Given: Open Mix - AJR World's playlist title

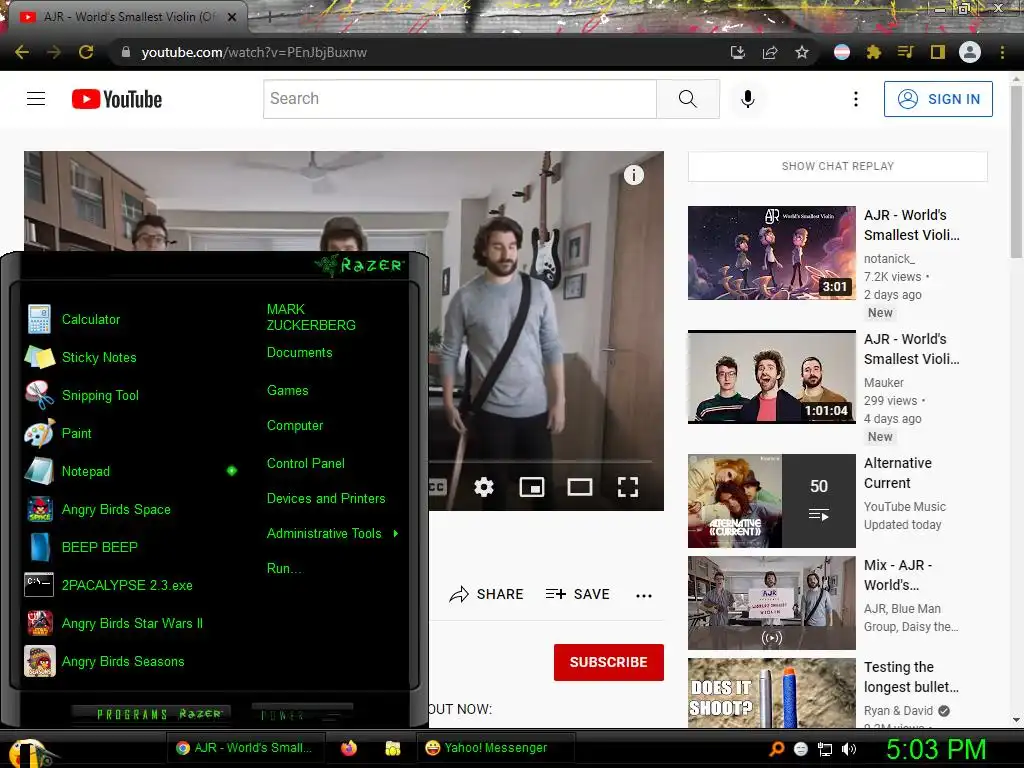Looking at the screenshot, I should (x=898, y=575).
